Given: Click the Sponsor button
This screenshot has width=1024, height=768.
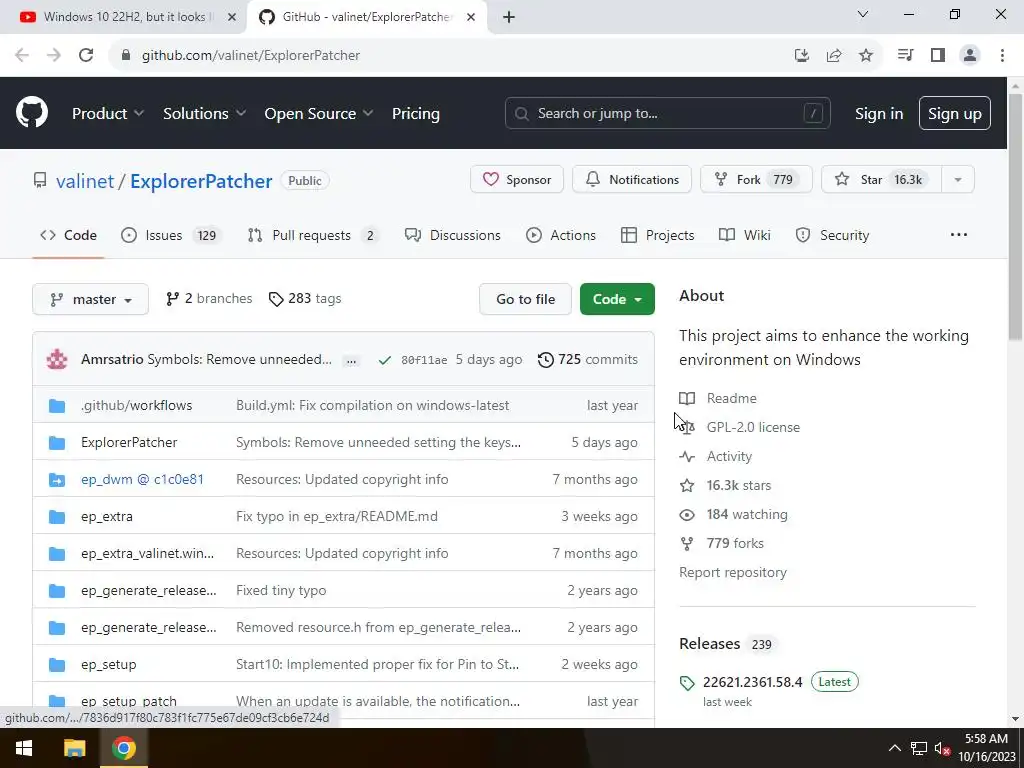Looking at the screenshot, I should pos(517,180).
